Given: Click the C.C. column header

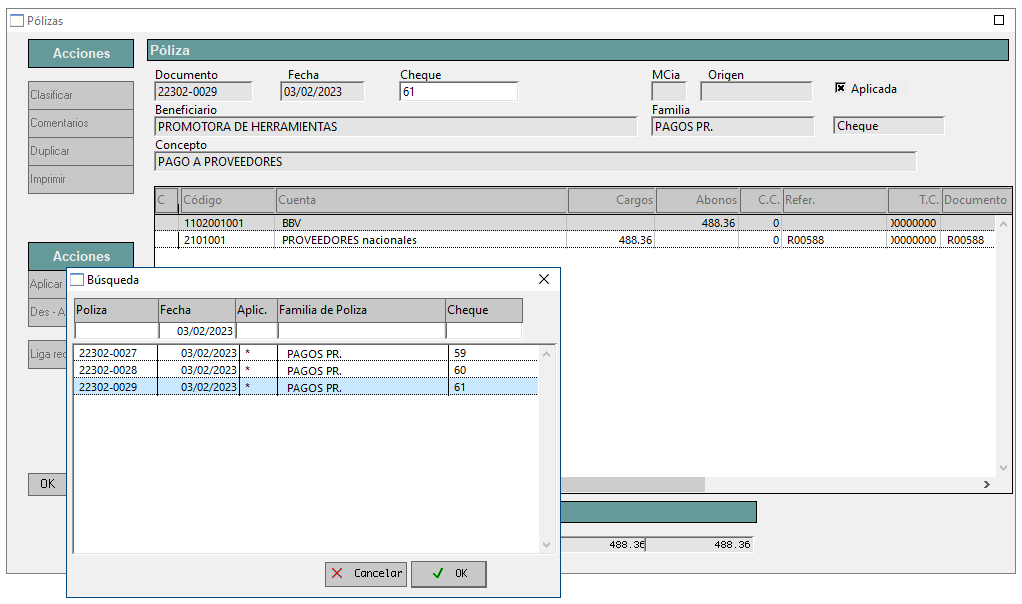Looking at the screenshot, I should [761, 200].
